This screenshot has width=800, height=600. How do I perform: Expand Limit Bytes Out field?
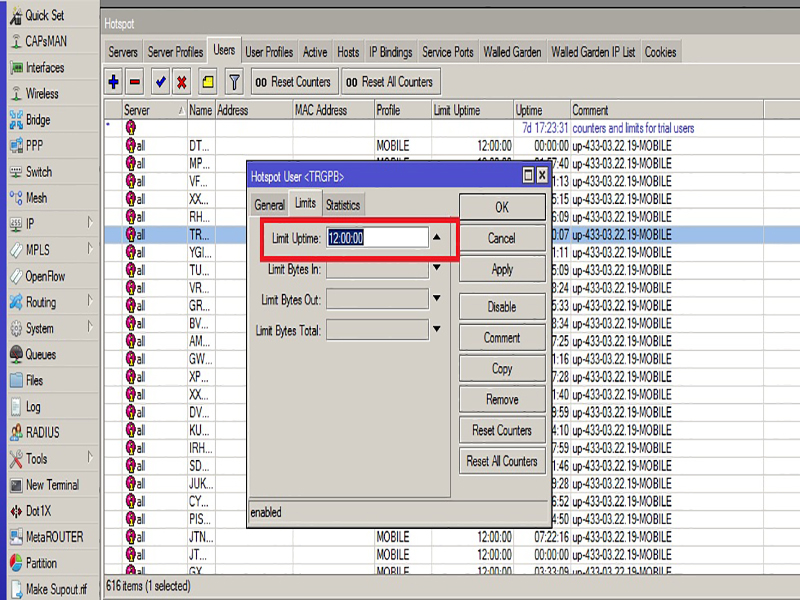tap(437, 298)
